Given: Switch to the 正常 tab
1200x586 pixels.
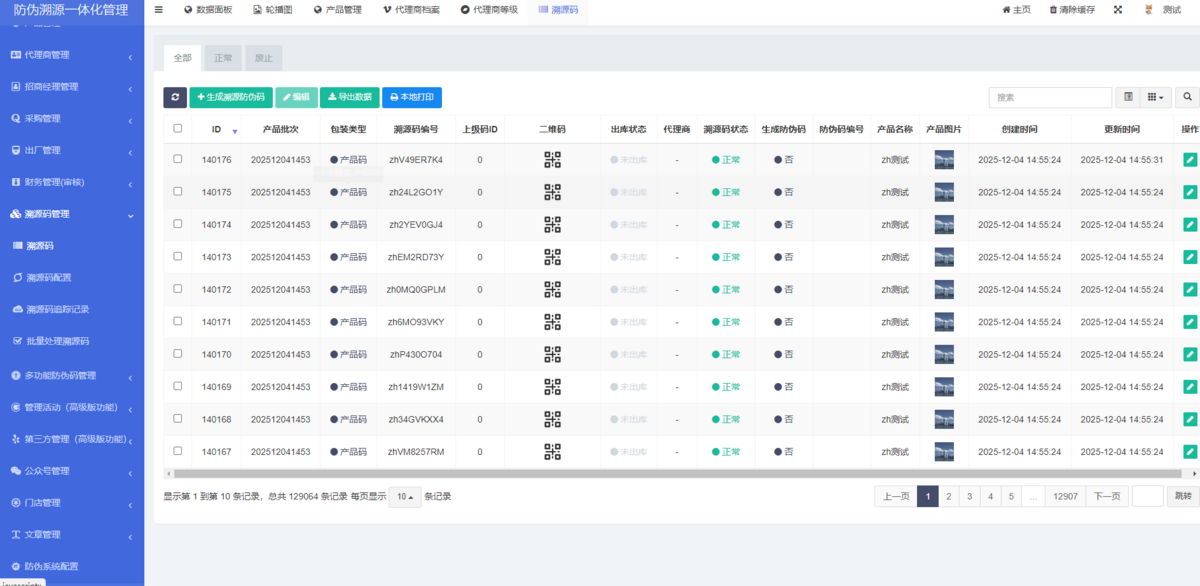Looking at the screenshot, I should 222,57.
